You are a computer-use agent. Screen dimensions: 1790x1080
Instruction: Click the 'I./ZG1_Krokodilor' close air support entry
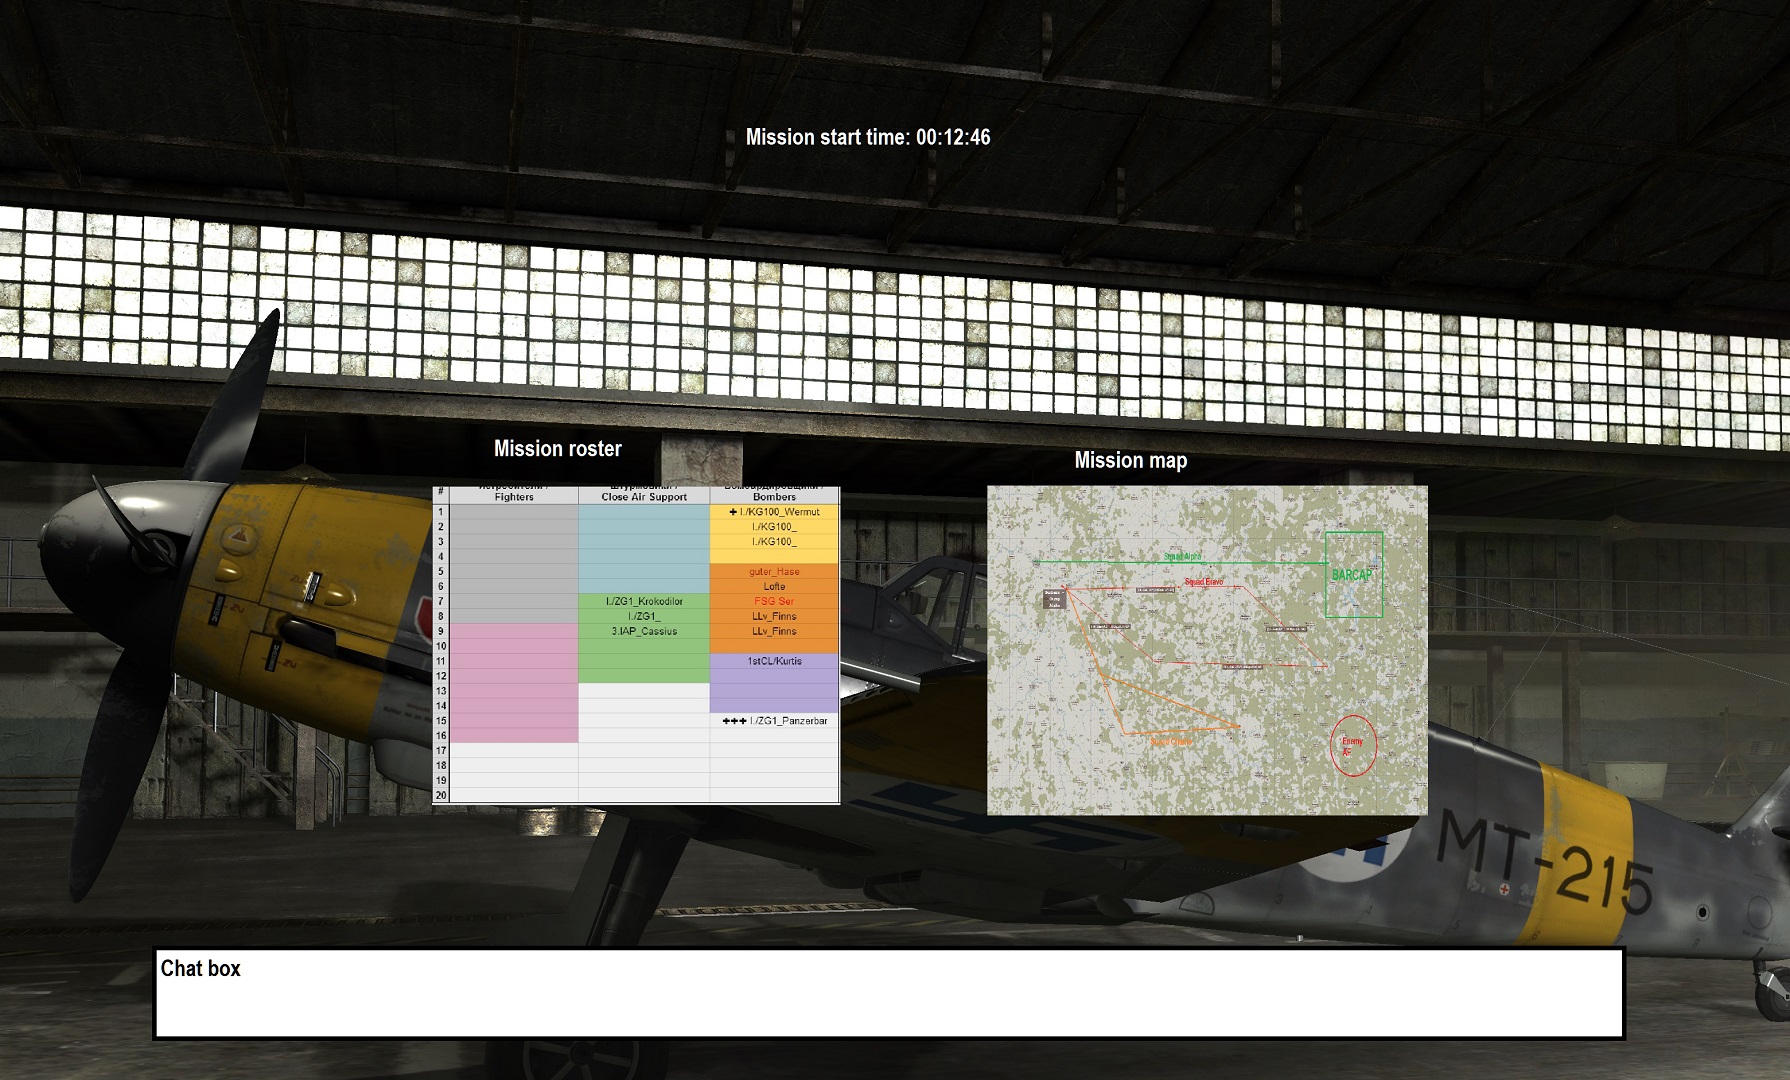click(644, 602)
